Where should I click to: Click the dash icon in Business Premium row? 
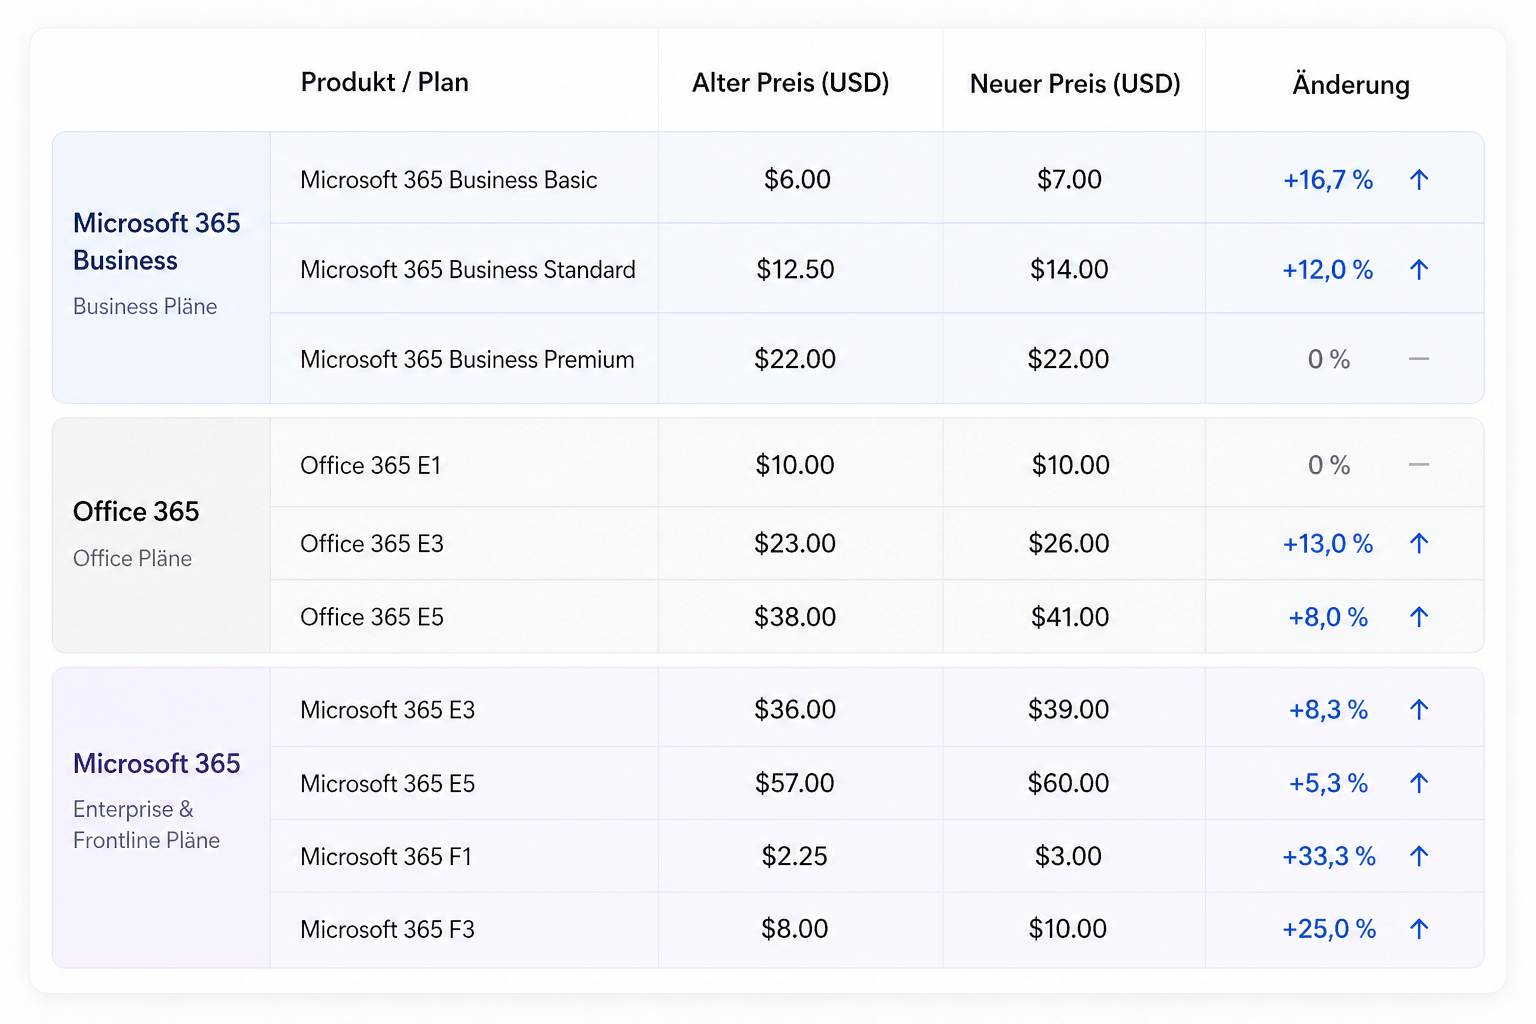(x=1418, y=359)
